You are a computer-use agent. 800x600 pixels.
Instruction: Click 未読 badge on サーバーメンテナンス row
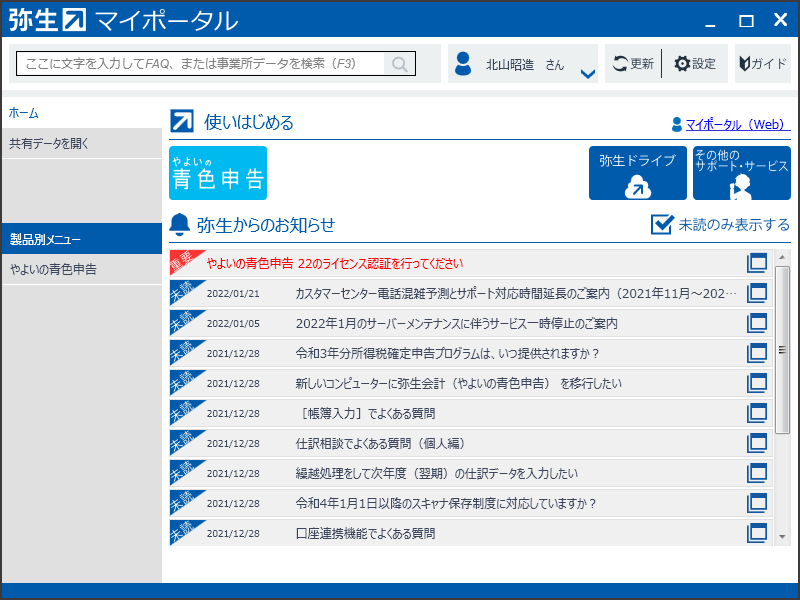coord(183,321)
